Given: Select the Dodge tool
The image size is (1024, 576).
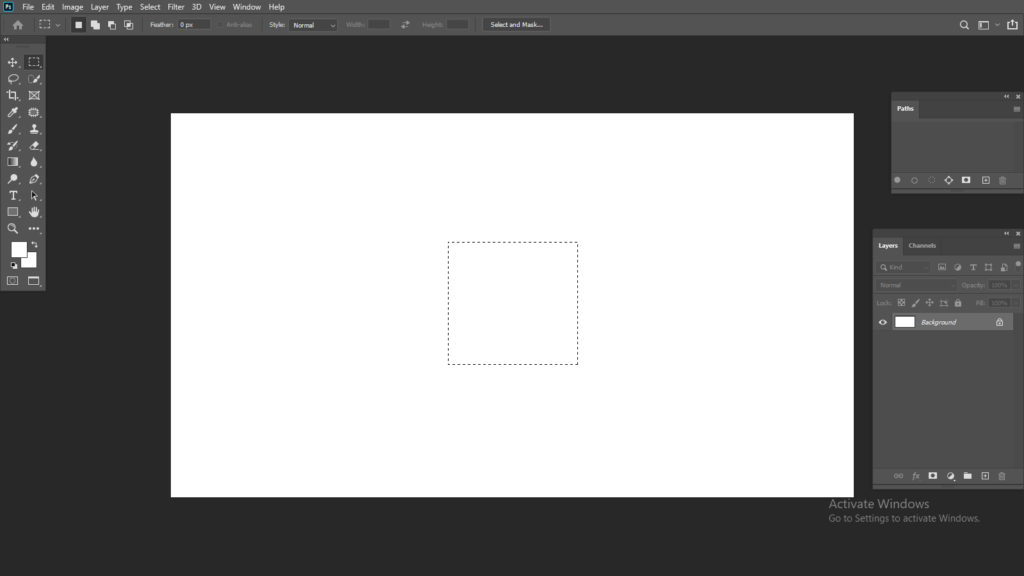Looking at the screenshot, I should pos(12,179).
